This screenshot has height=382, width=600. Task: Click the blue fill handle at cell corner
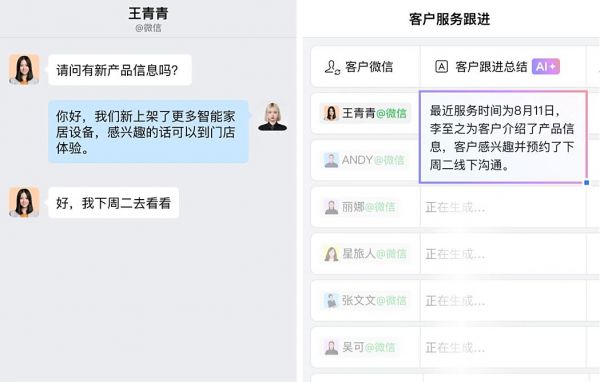click(587, 183)
